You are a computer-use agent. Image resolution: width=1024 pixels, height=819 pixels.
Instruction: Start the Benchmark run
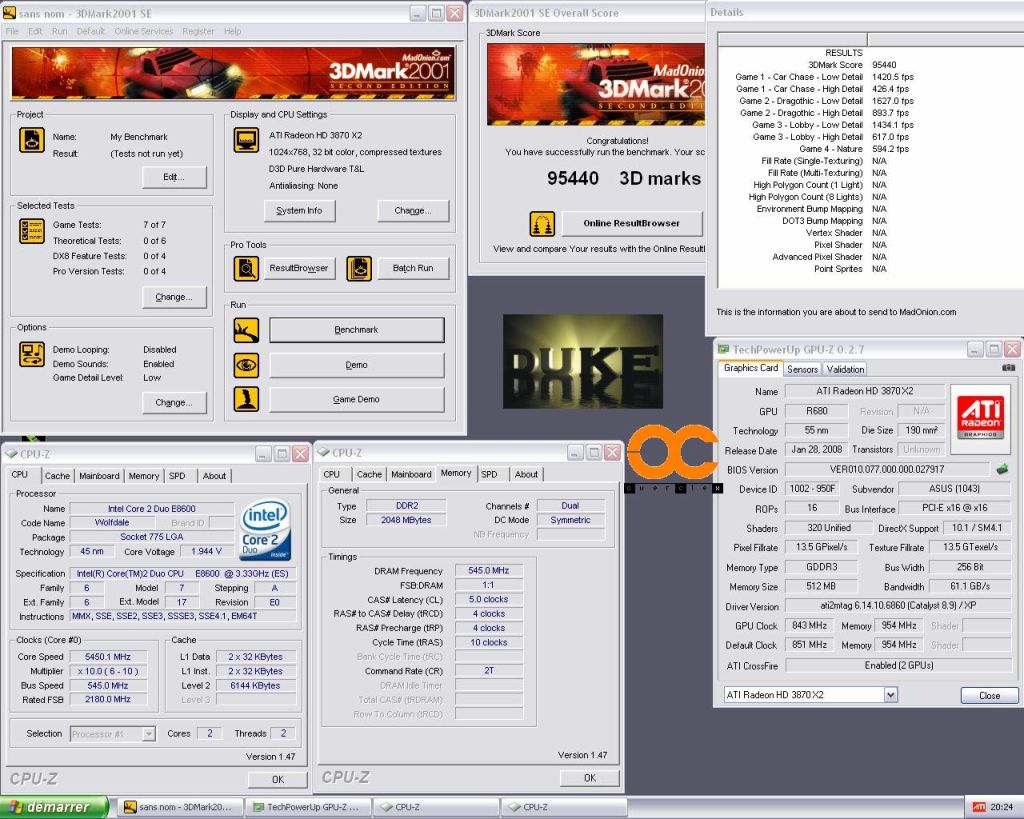[x=357, y=330]
